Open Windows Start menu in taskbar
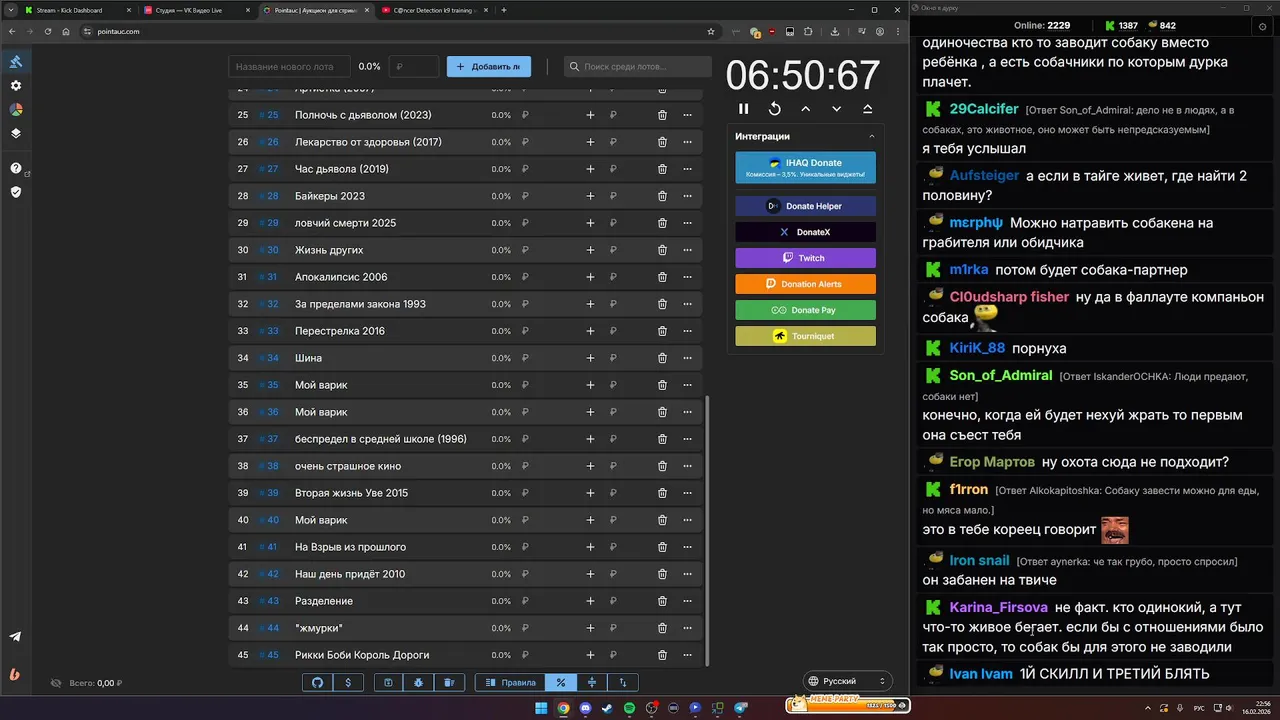The image size is (1280, 720). point(541,708)
